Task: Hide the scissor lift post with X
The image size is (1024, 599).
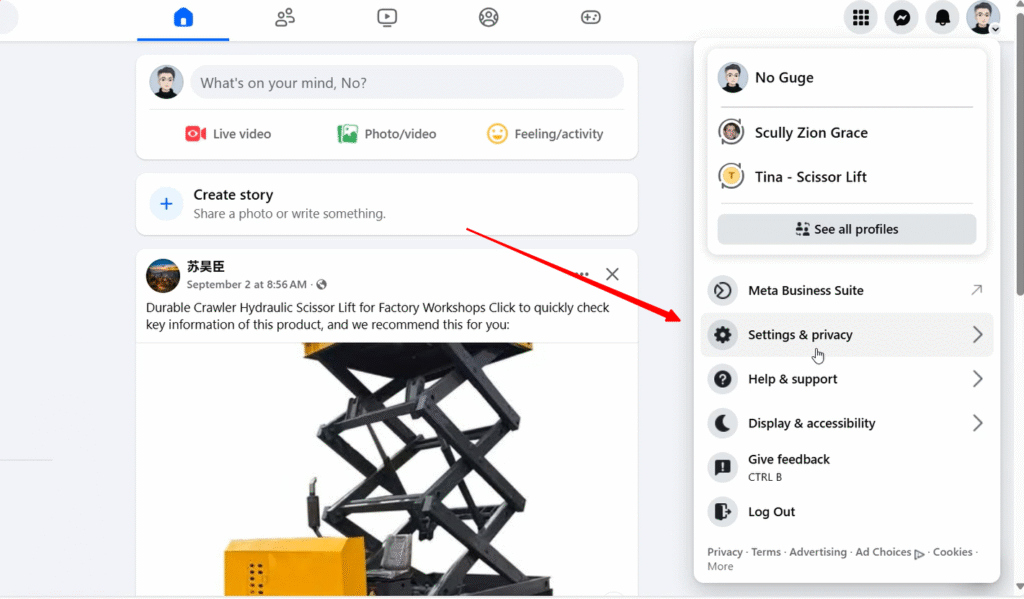Action: click(x=612, y=274)
